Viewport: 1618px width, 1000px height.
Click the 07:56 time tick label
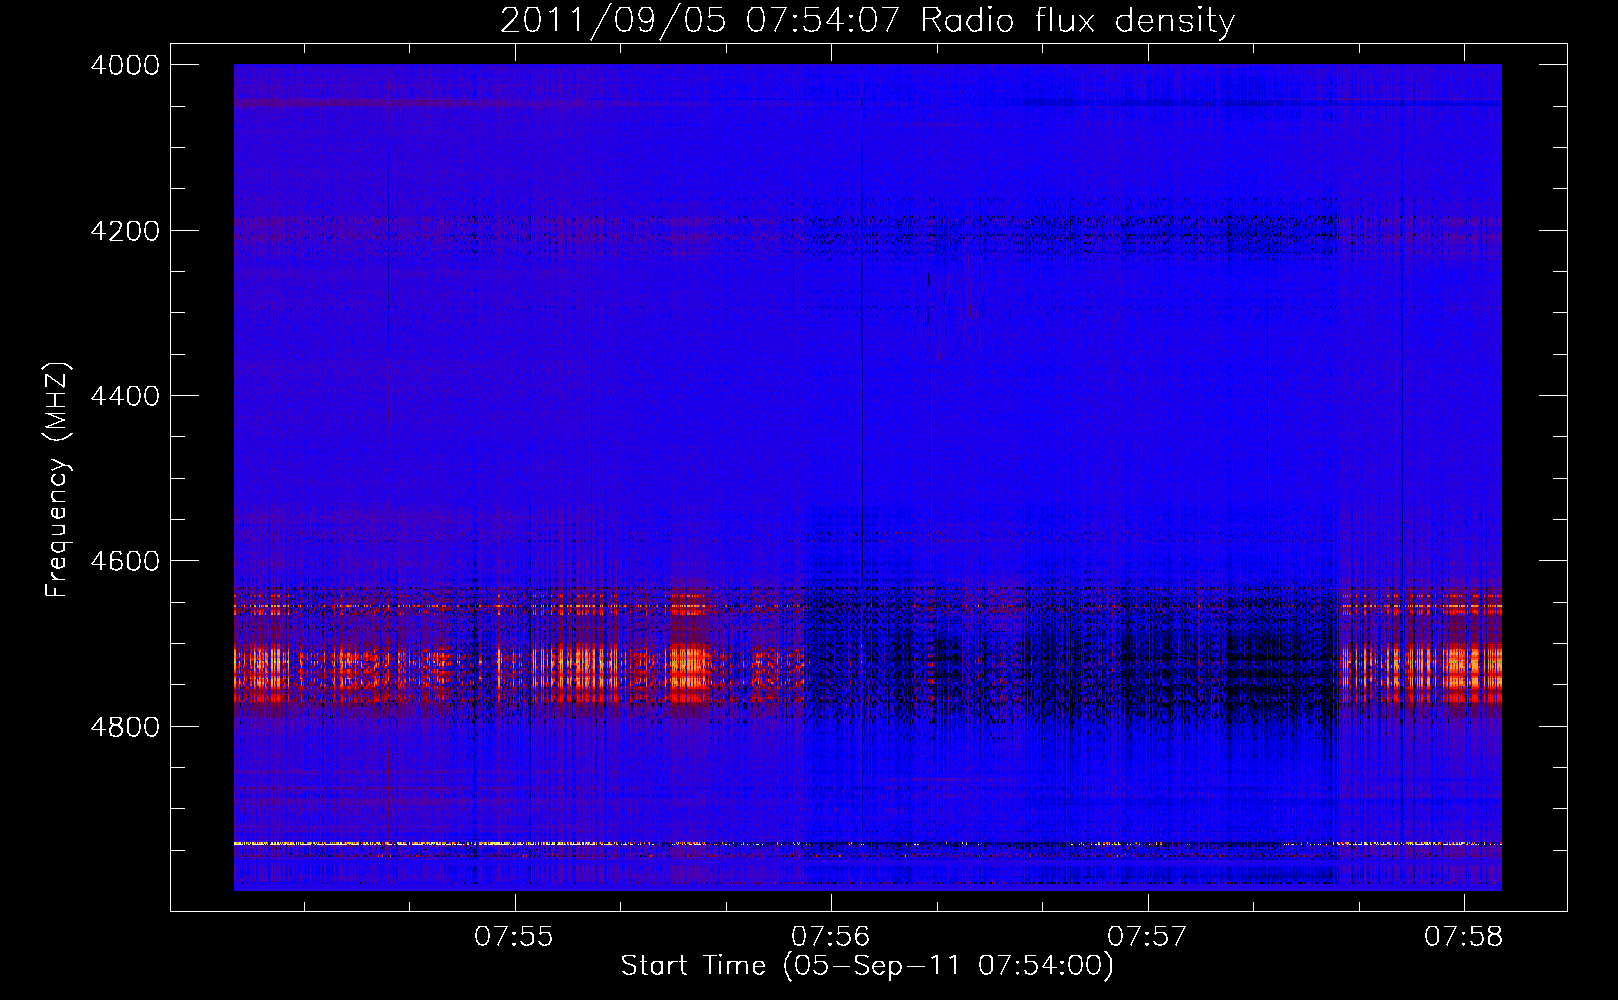[x=831, y=936]
